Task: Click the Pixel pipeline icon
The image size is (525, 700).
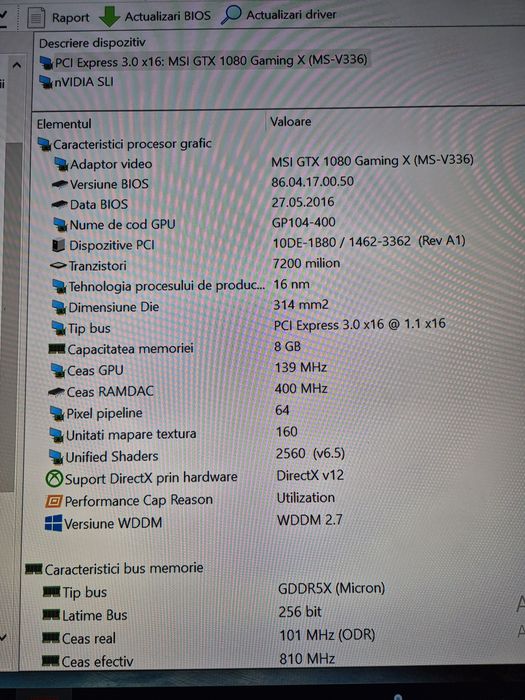Action: point(57,413)
